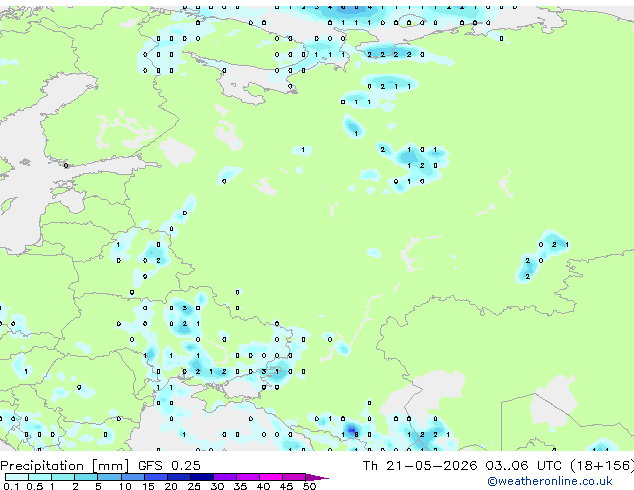The width and height of the screenshot is (634, 490).
Task: Pick the 2–5 mm legend swatch
Action: click(86, 477)
